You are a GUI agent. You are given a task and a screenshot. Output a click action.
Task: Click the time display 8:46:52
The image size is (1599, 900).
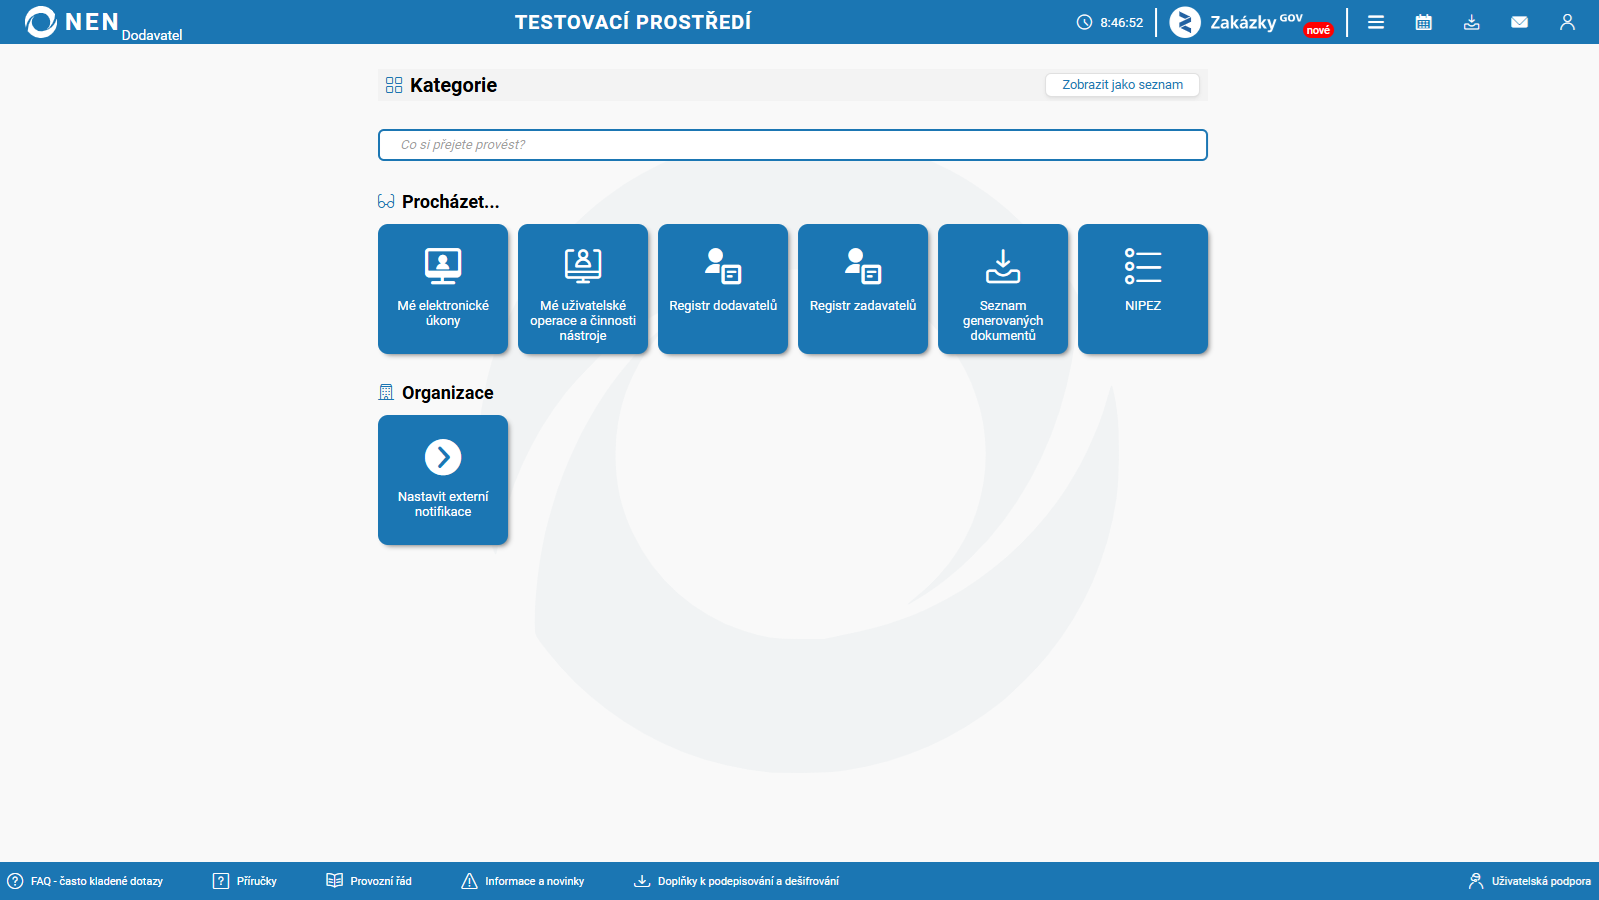click(x=1121, y=22)
